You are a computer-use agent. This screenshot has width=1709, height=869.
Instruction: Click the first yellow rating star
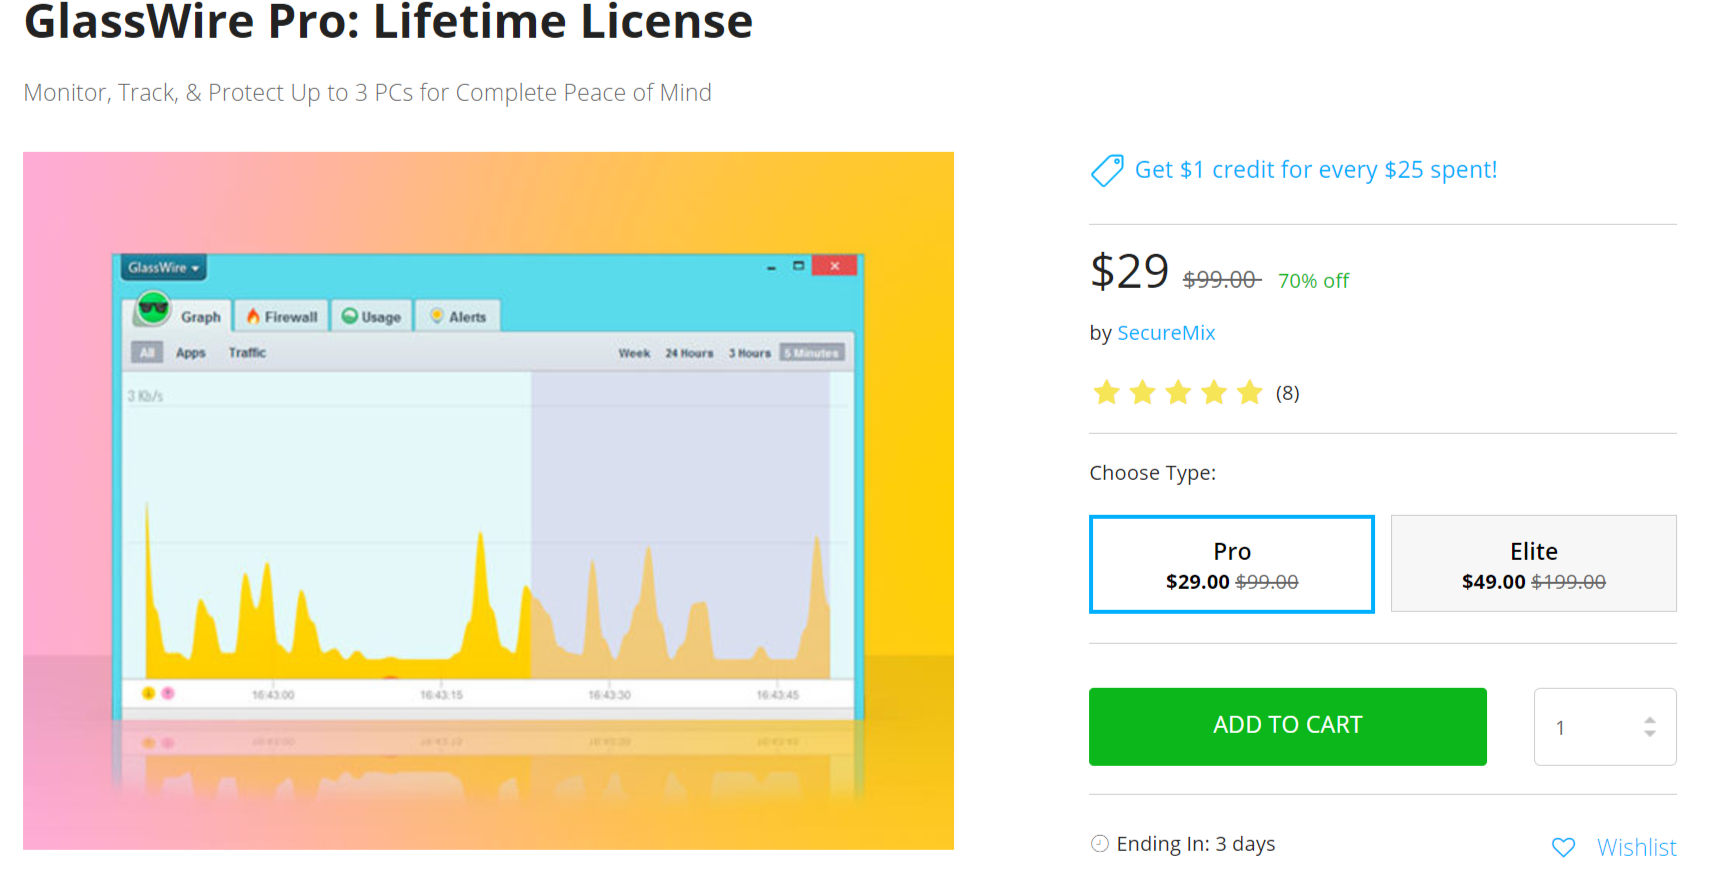tap(1106, 393)
